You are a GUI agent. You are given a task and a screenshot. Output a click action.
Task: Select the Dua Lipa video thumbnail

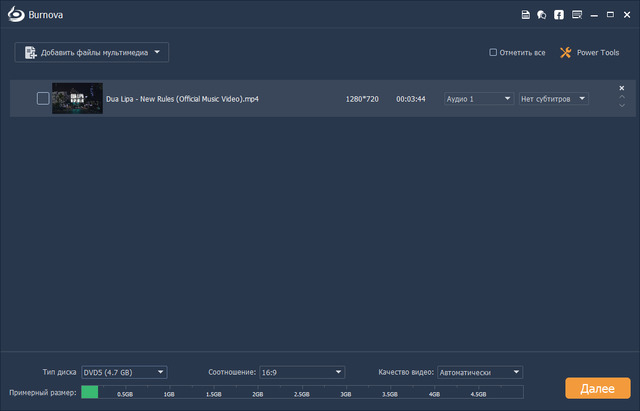[x=77, y=98]
